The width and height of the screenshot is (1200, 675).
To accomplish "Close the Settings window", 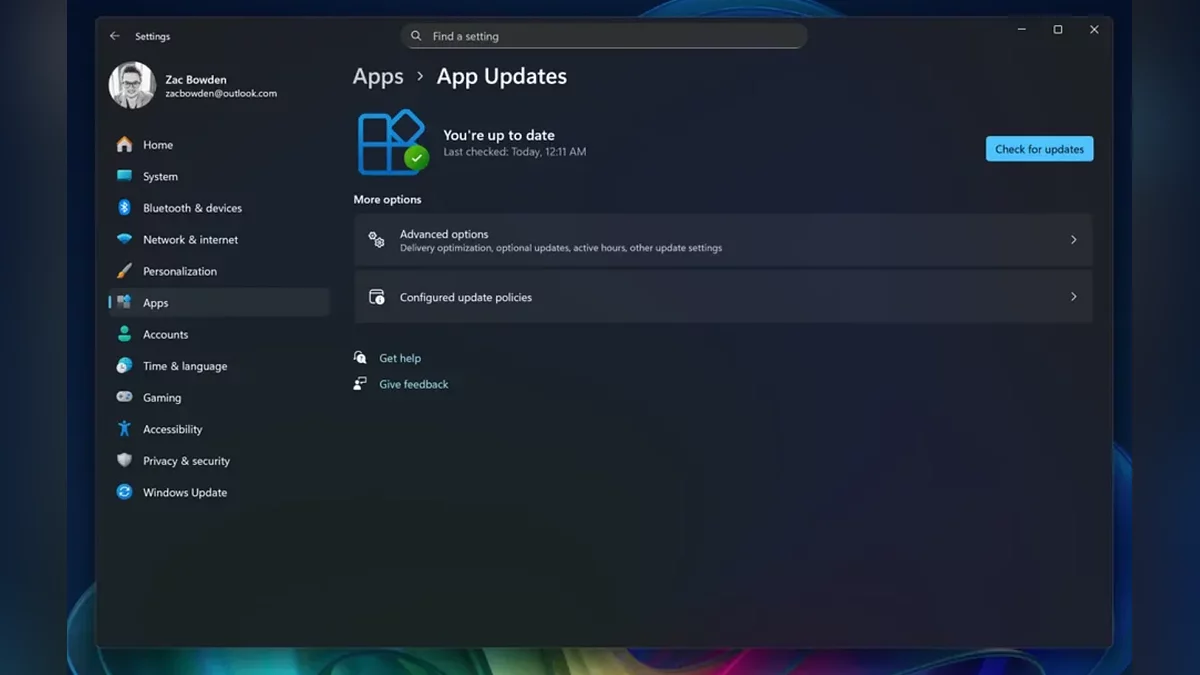I will 1094,30.
